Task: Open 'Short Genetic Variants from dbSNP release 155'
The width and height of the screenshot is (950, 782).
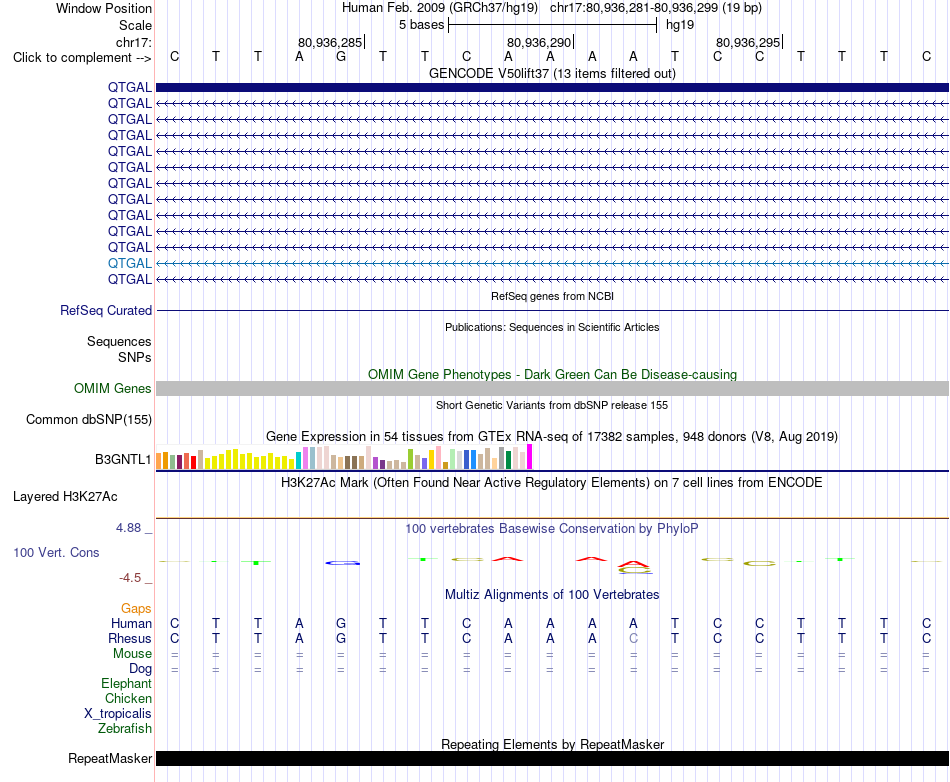Action: 552,405
